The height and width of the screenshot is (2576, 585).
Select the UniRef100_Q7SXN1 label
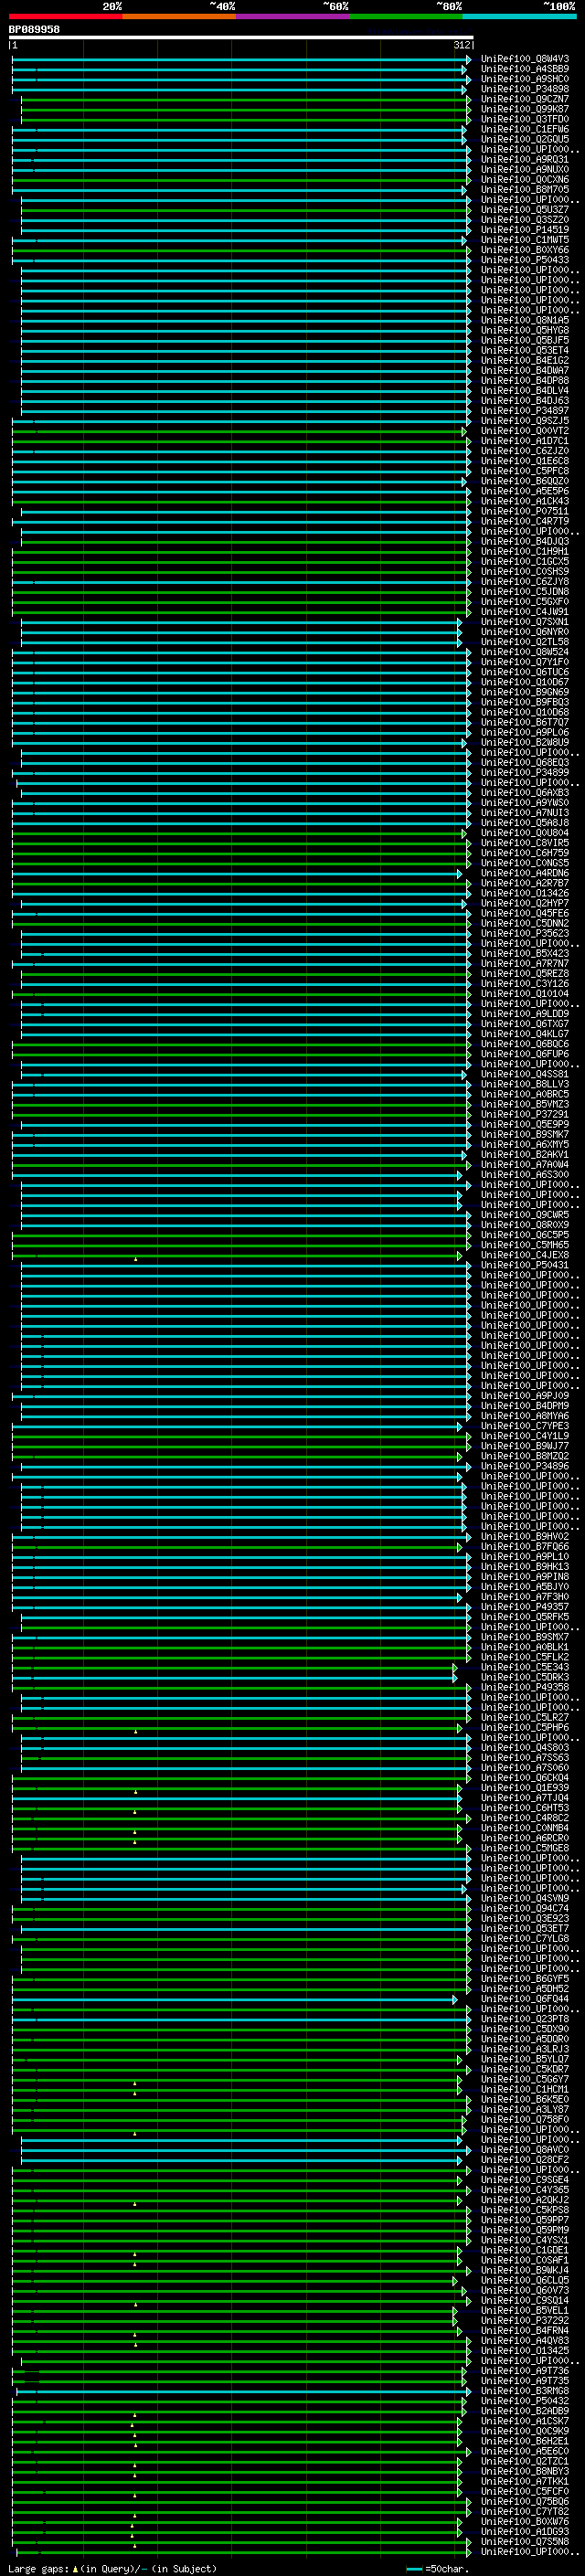[525, 622]
